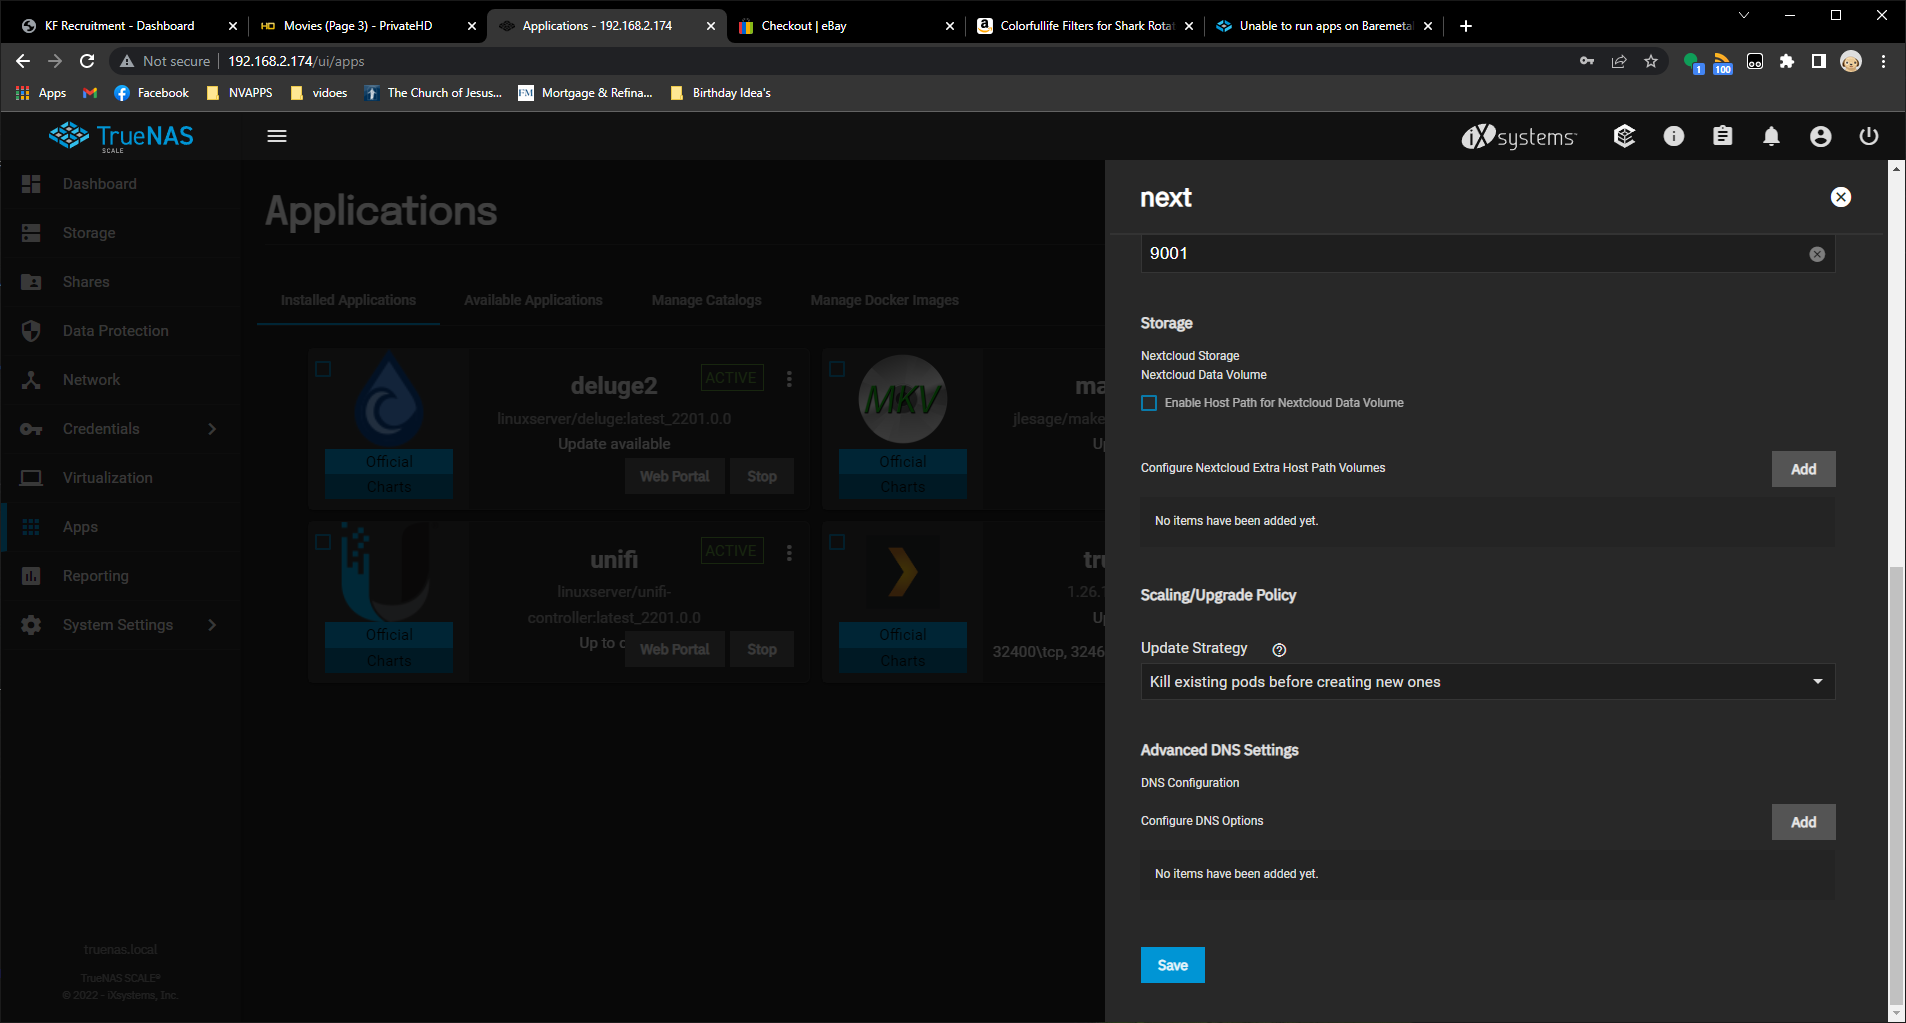
Task: Open deluge2 Web Portal
Action: (674, 476)
